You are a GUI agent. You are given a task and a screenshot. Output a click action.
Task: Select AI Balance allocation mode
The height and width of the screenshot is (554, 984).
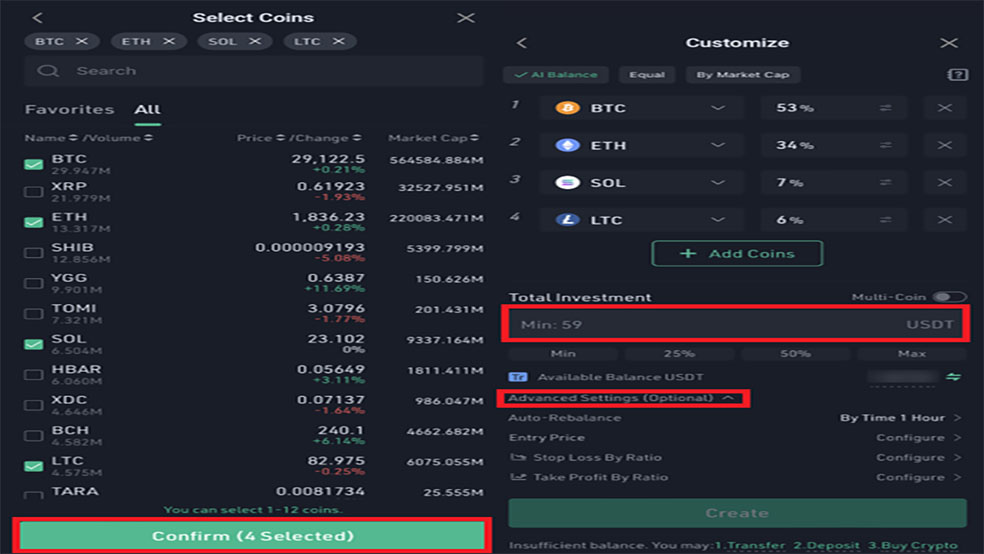(555, 75)
